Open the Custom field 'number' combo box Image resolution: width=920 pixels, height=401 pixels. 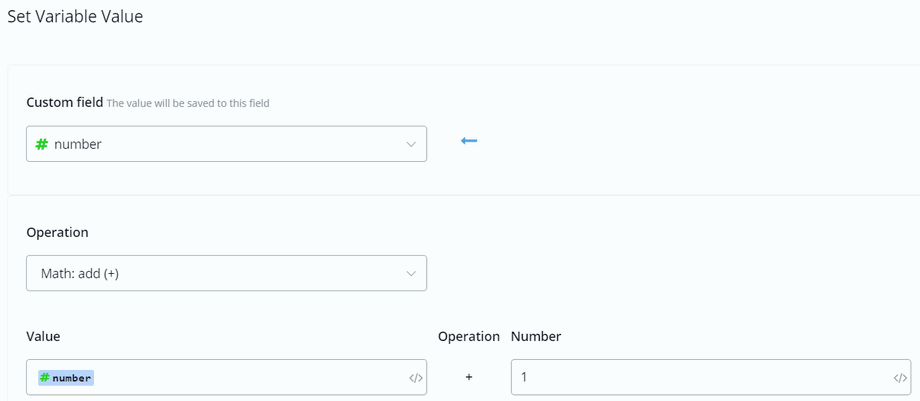(226, 144)
